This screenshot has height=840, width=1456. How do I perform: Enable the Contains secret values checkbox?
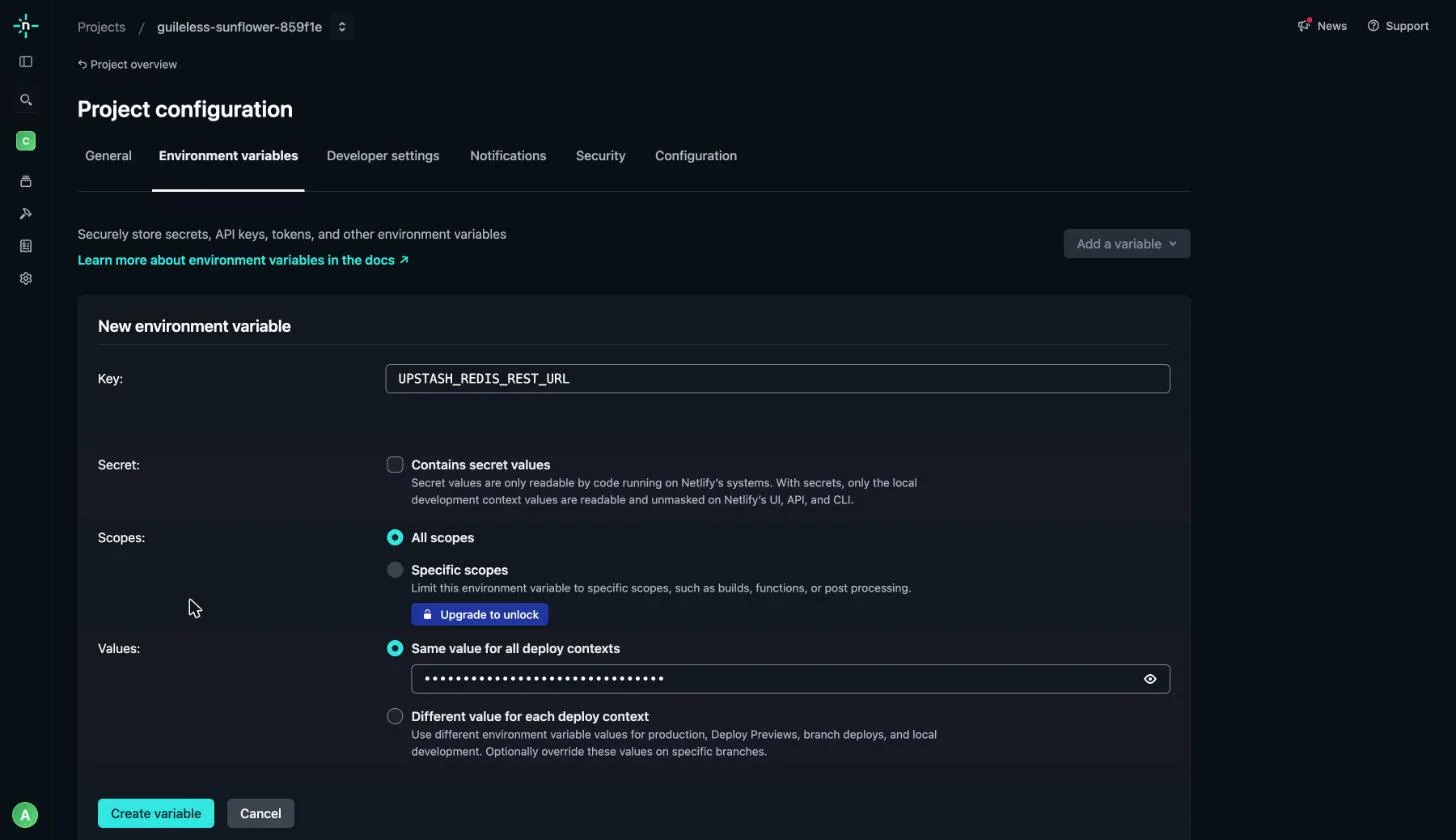click(395, 465)
